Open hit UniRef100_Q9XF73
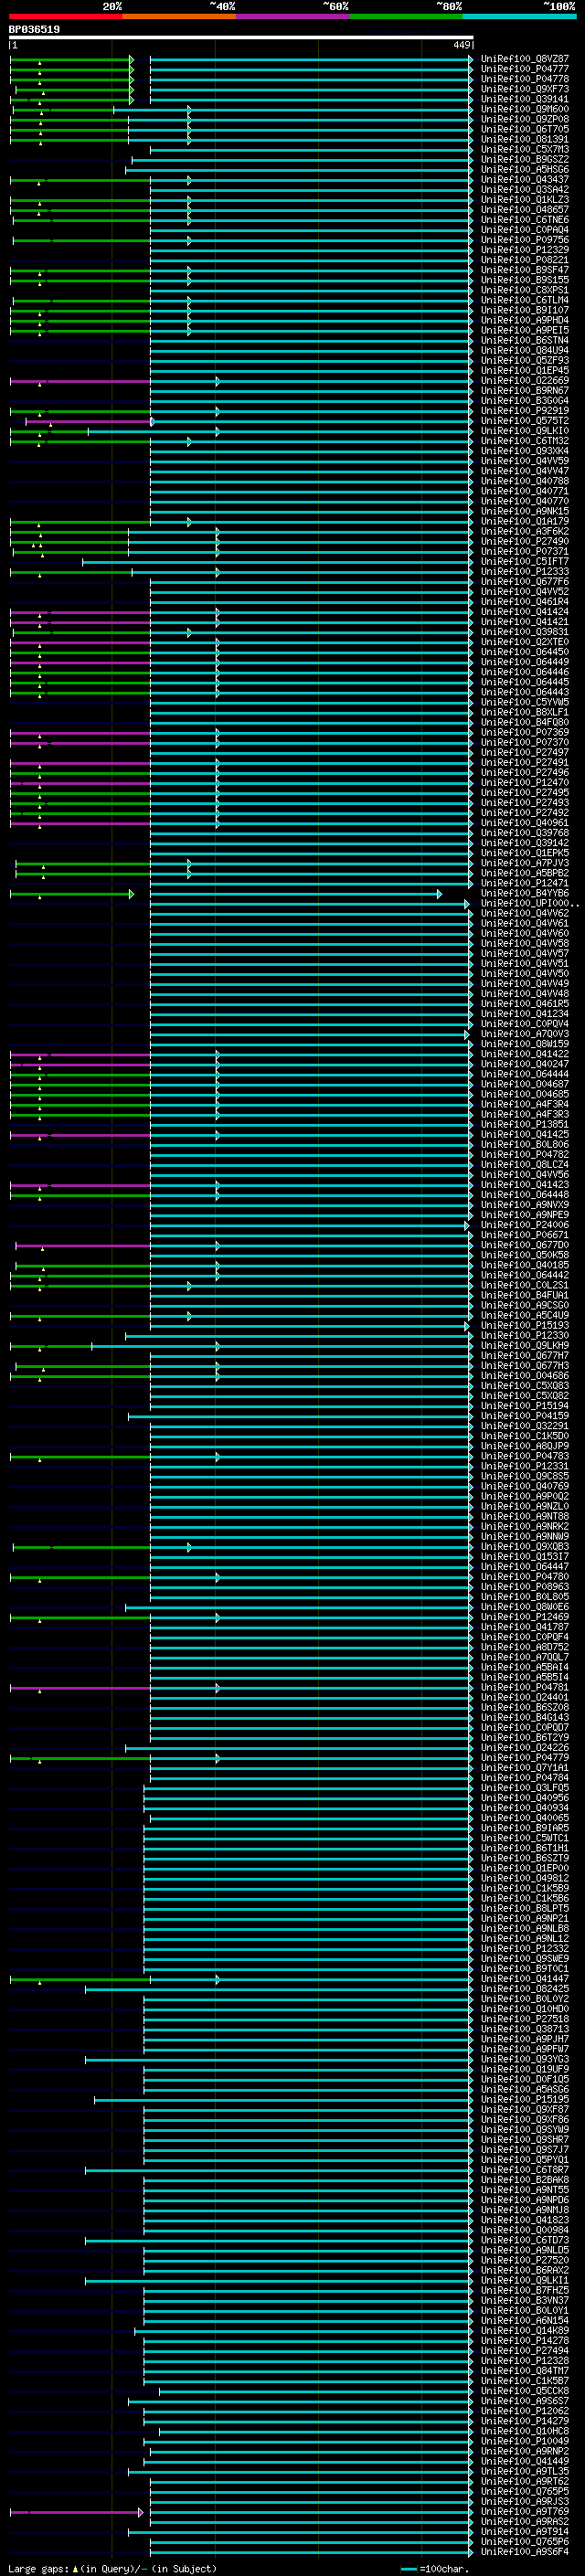This screenshot has width=585, height=2576. pyautogui.click(x=525, y=89)
